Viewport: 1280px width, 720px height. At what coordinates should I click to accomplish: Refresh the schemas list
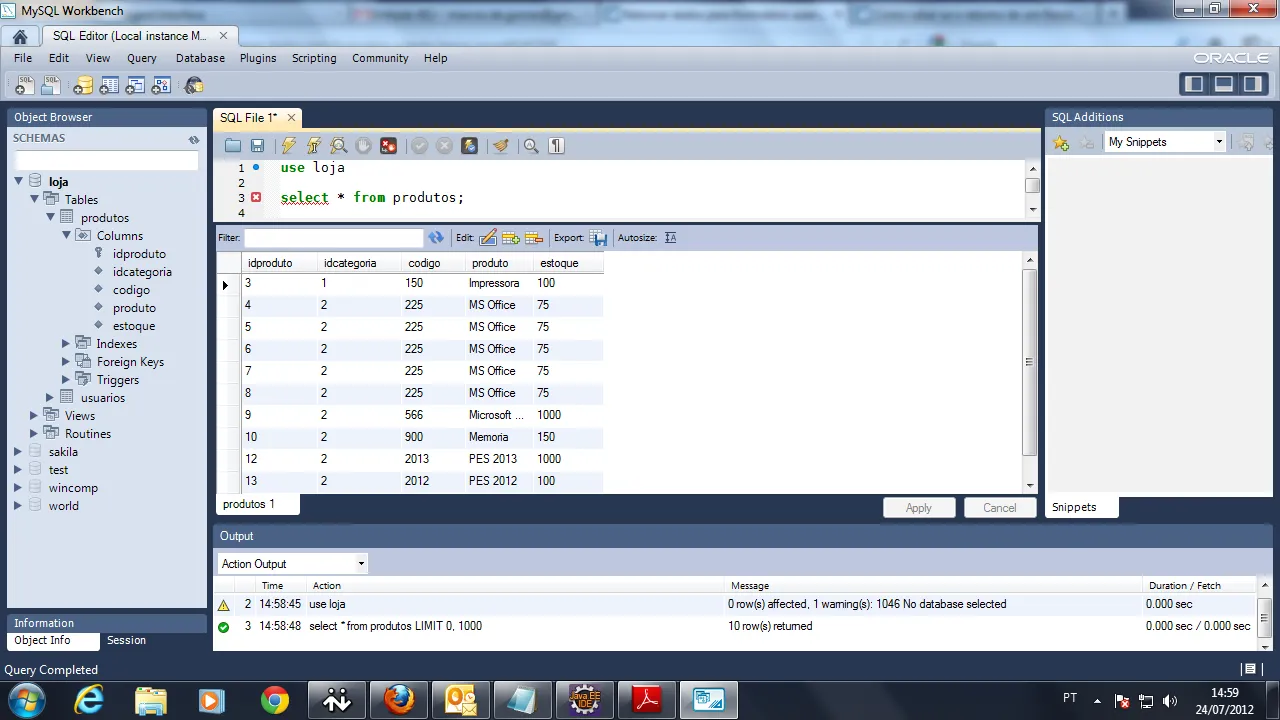click(194, 139)
